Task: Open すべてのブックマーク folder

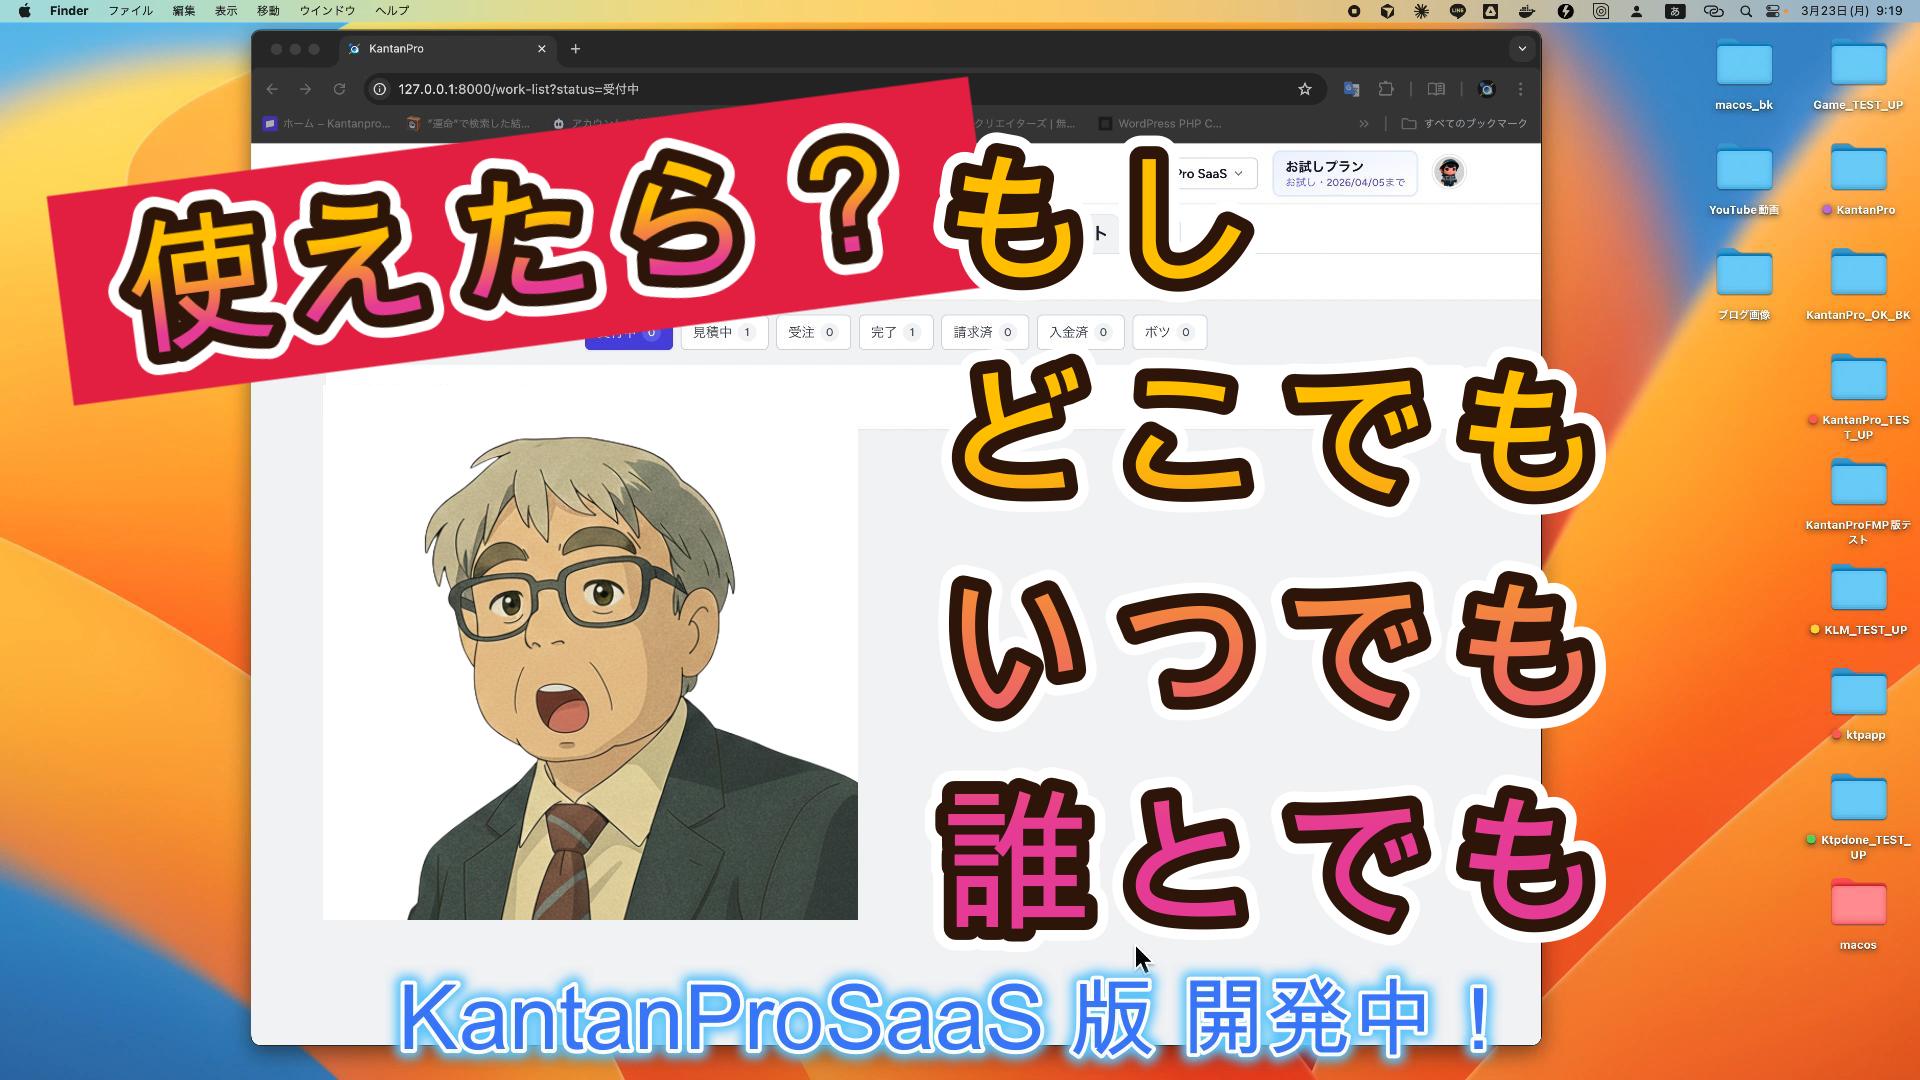Action: (x=1464, y=123)
